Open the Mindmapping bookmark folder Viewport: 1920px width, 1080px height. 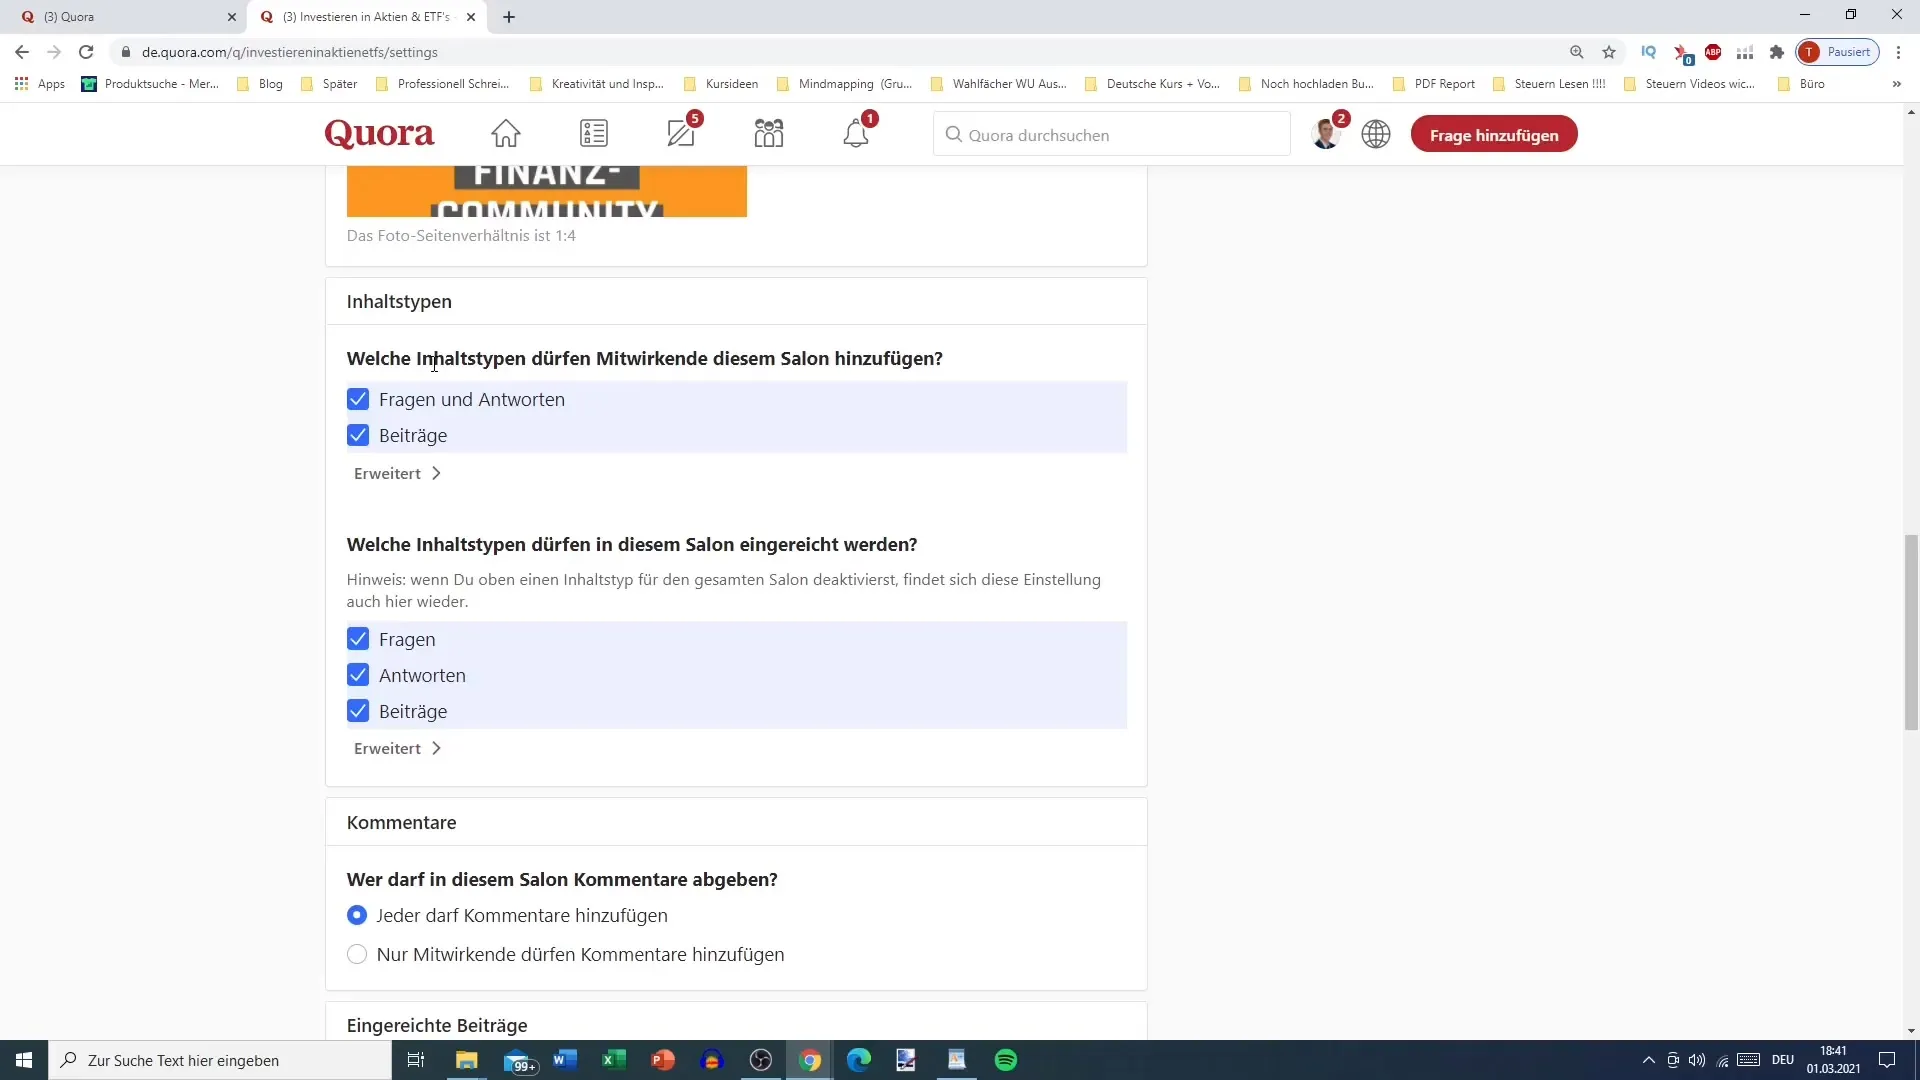click(845, 84)
